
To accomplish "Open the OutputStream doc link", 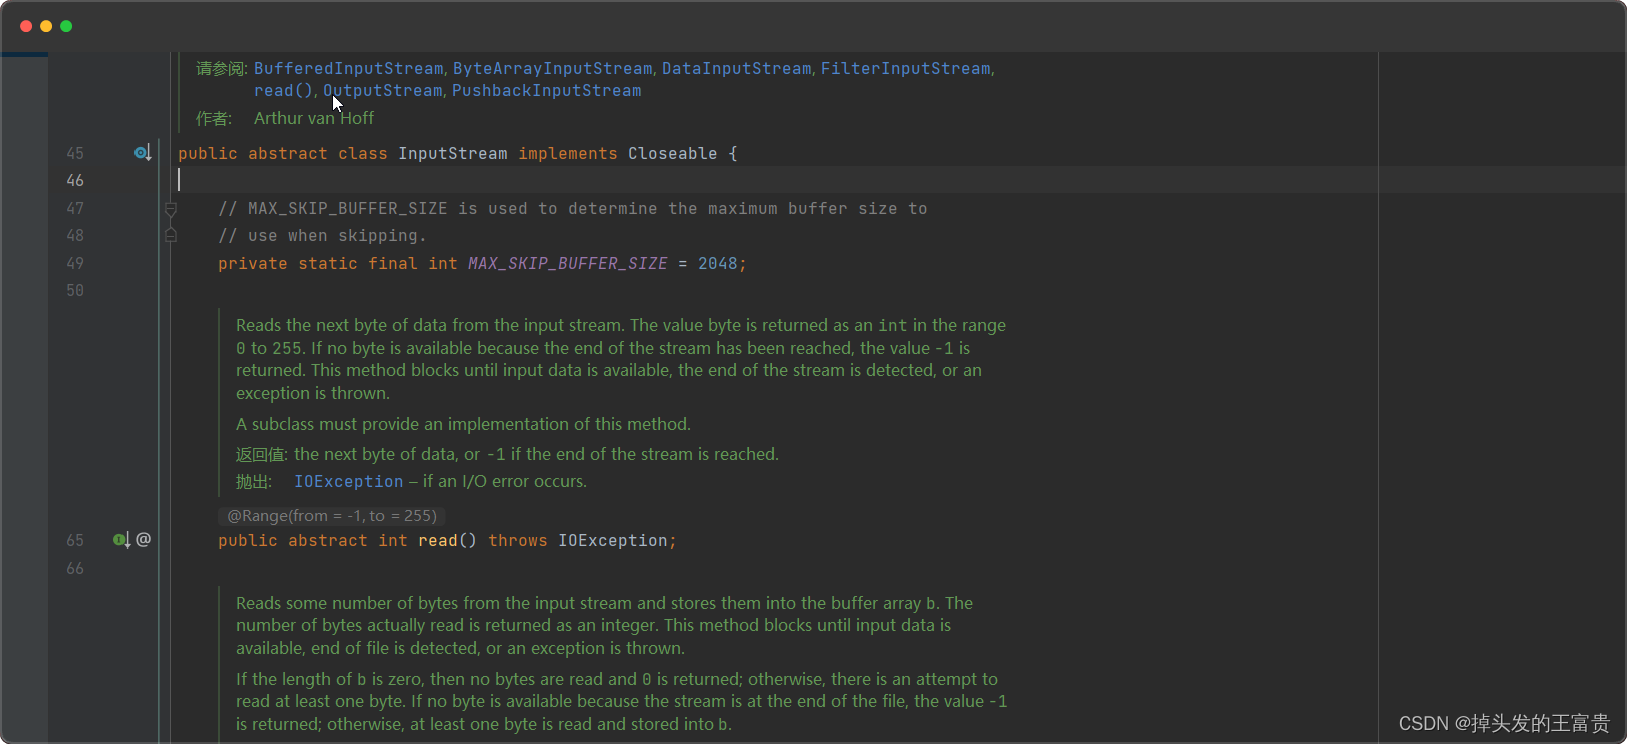I will (x=382, y=90).
